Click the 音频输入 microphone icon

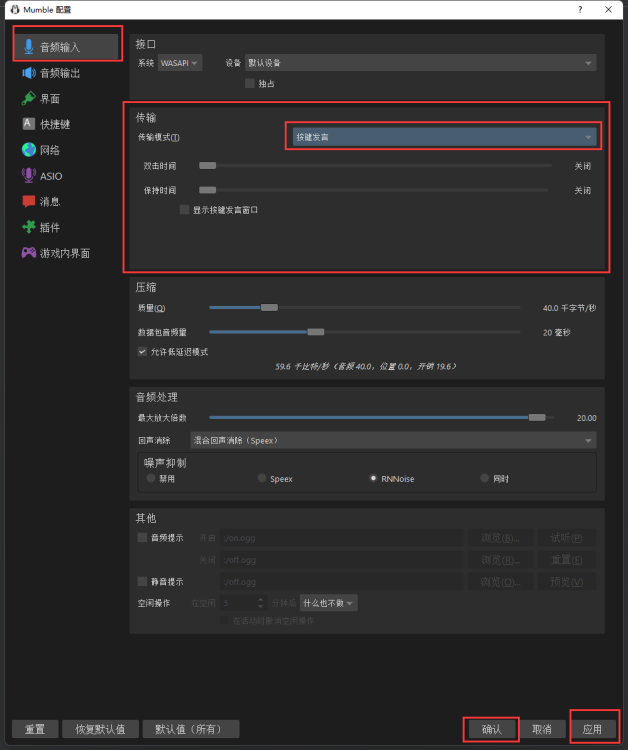click(29, 47)
